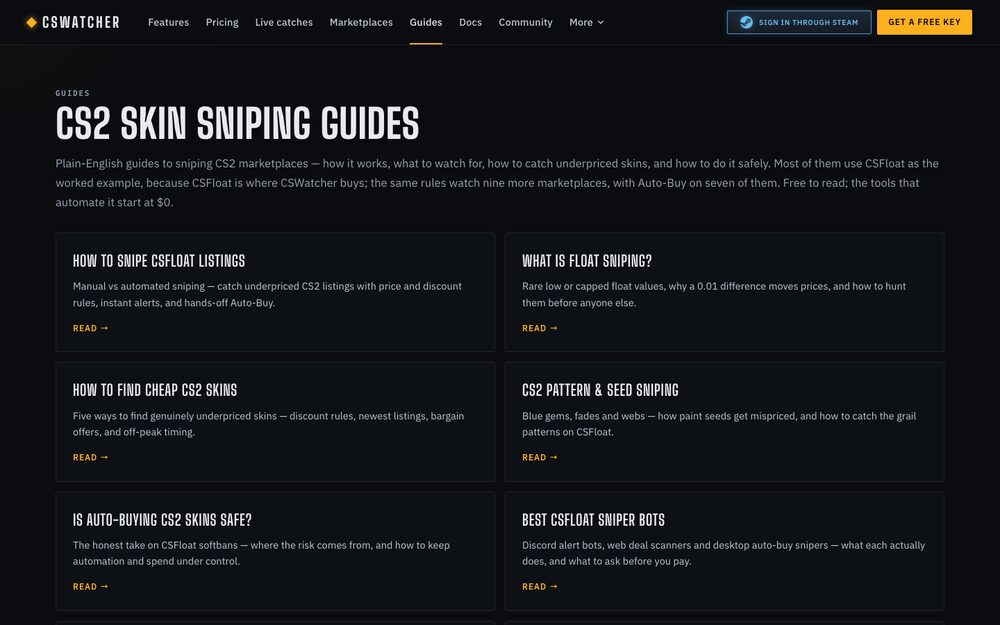Click the CS2 Skin Sniping Guides heading
This screenshot has height=625, width=1000.
[x=237, y=123]
